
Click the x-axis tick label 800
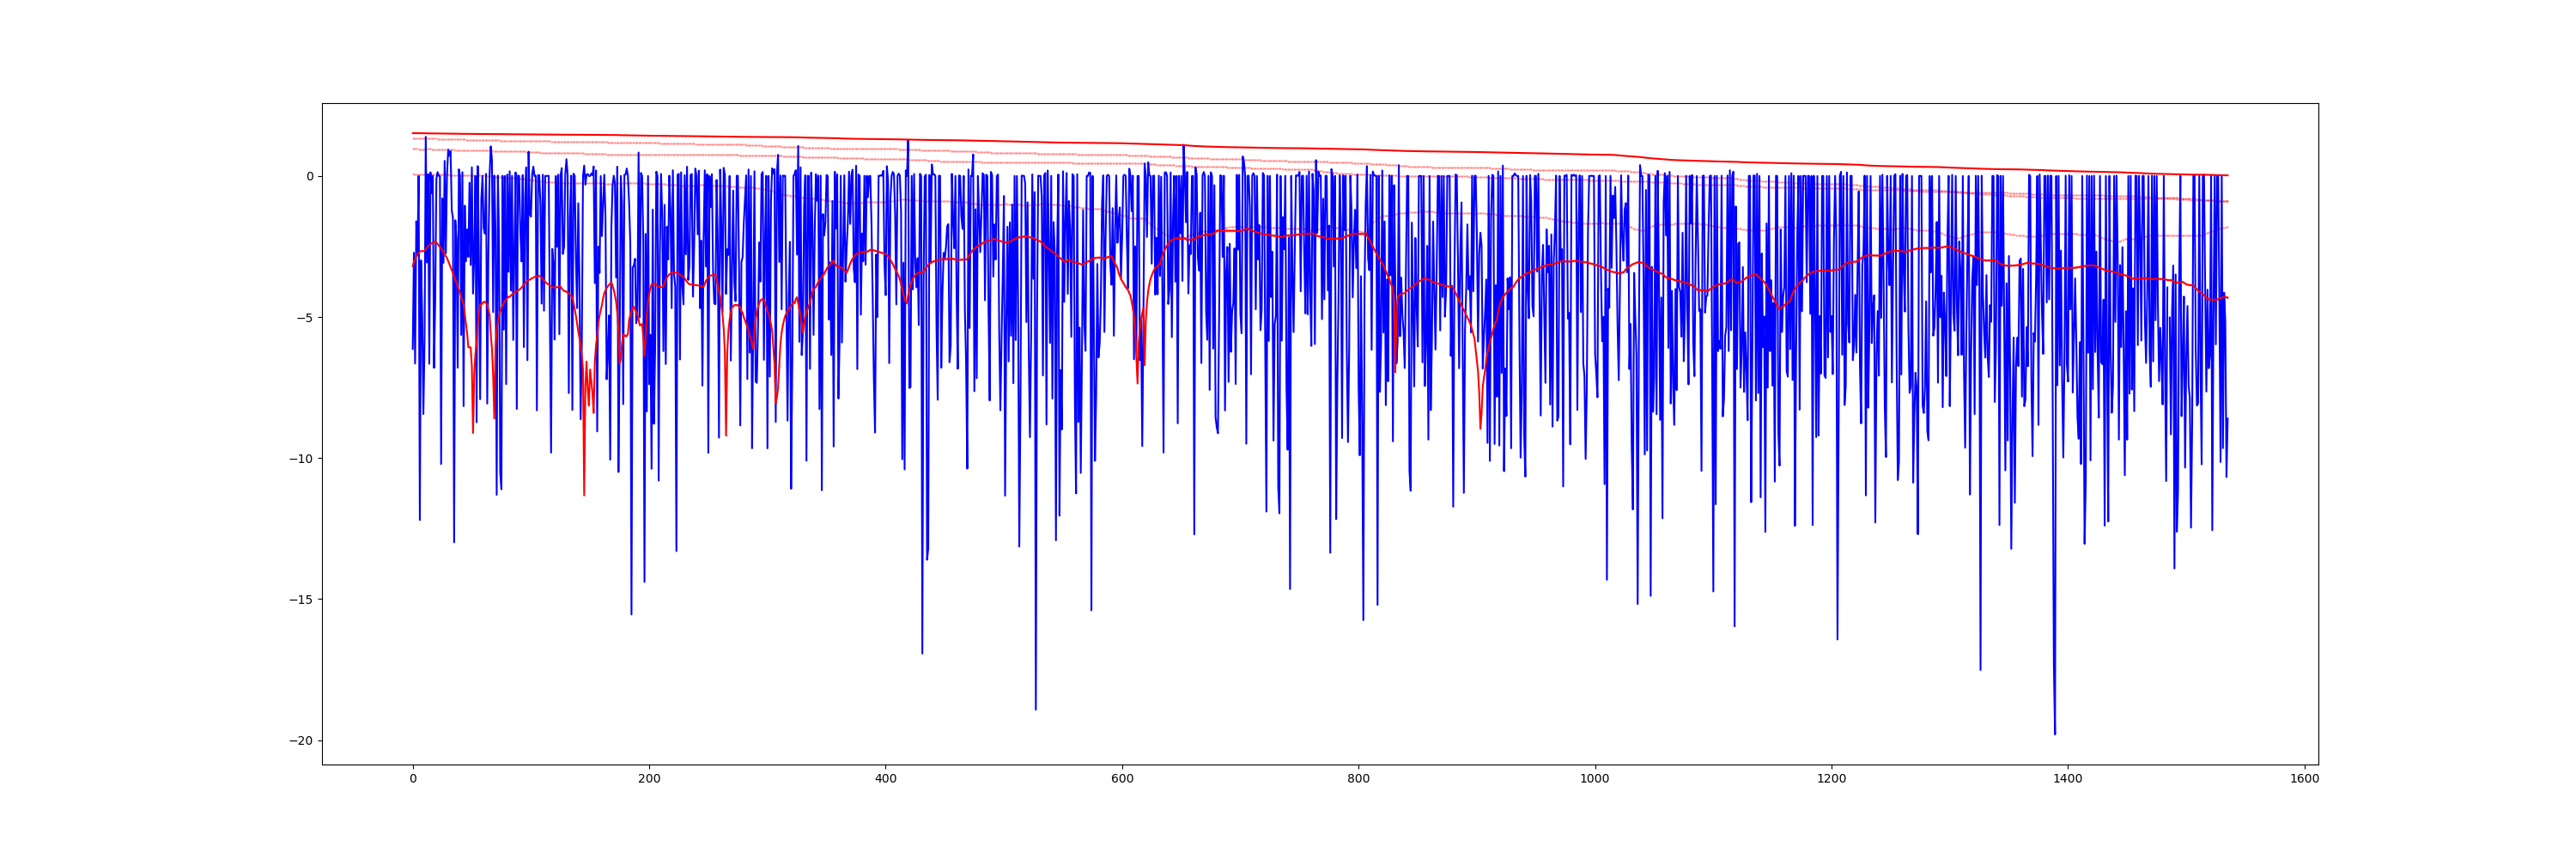pos(1359,779)
